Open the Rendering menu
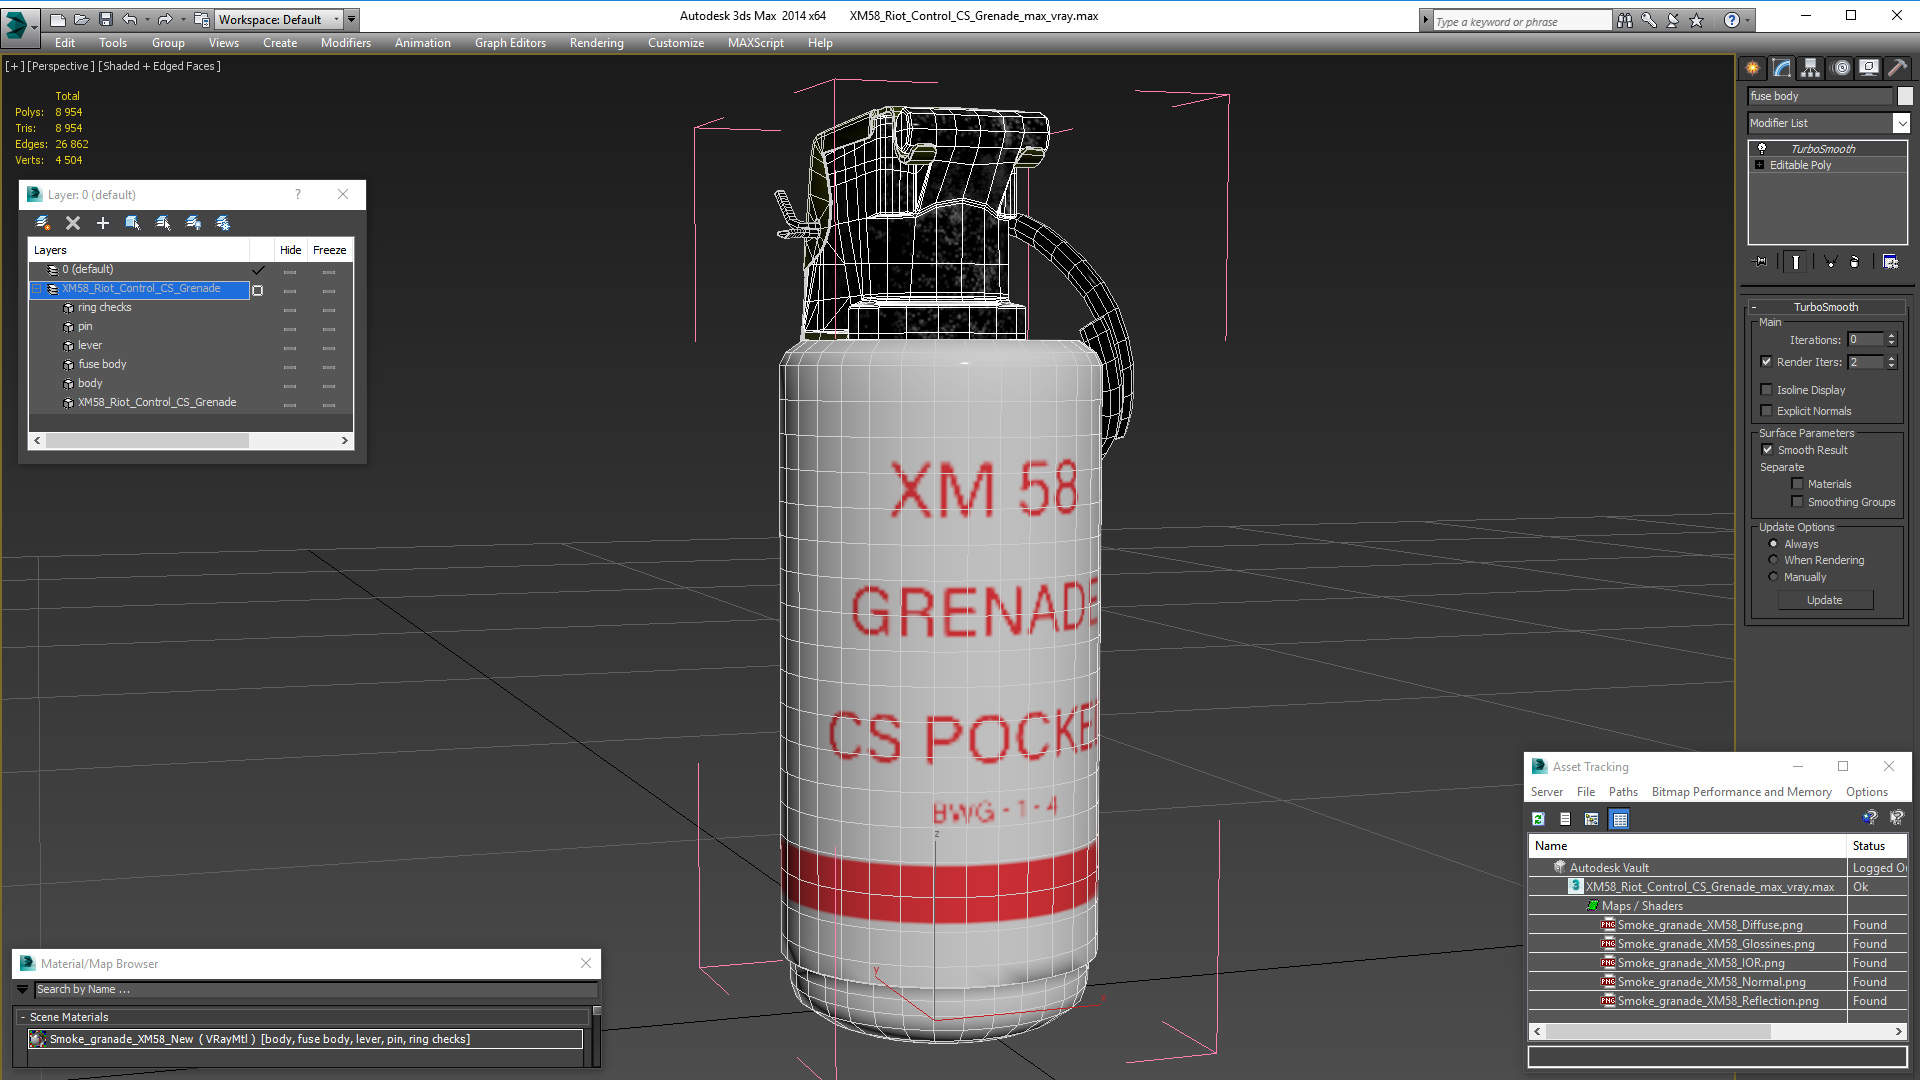1920x1080 pixels. [x=596, y=43]
